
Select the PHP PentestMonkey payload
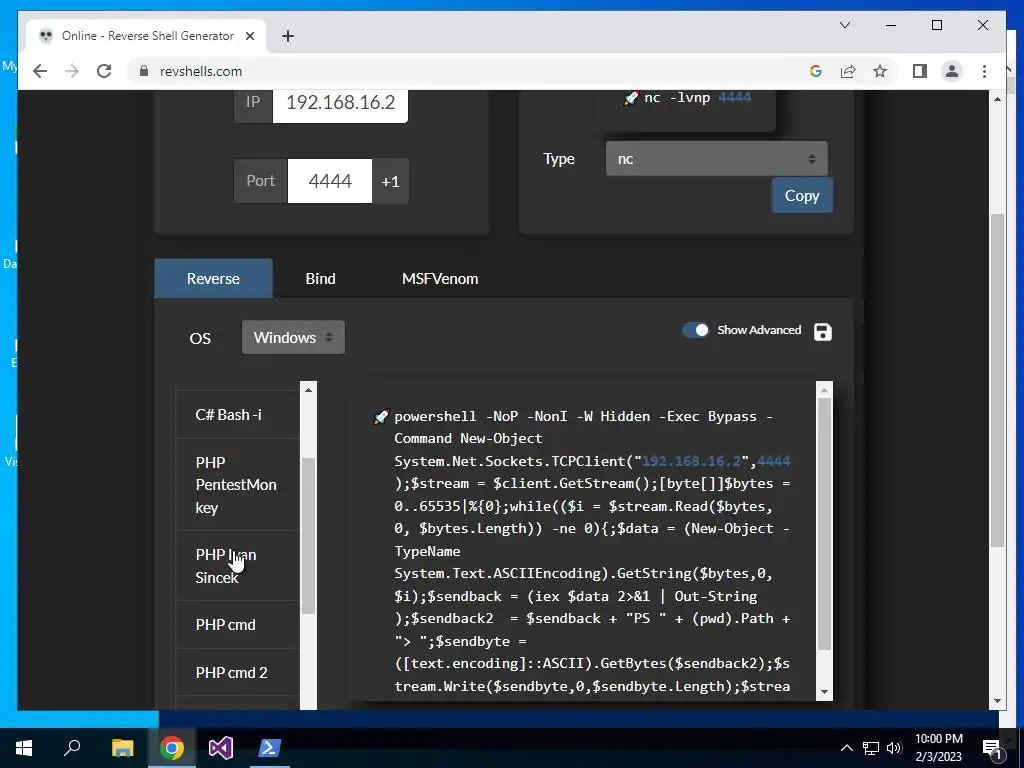click(x=238, y=485)
